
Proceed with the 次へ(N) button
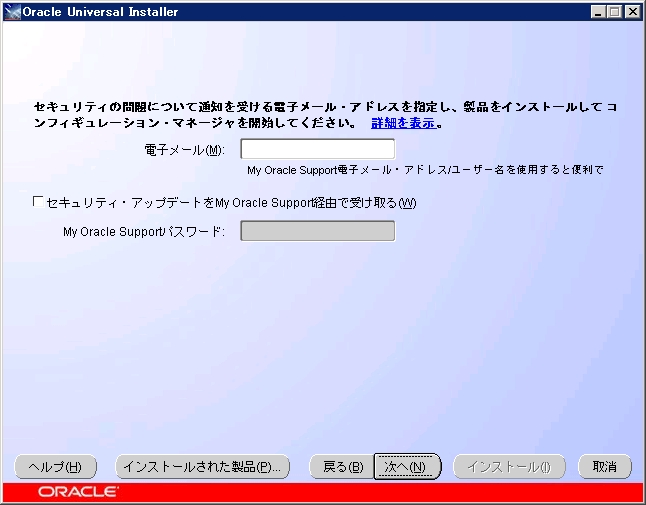coord(407,466)
